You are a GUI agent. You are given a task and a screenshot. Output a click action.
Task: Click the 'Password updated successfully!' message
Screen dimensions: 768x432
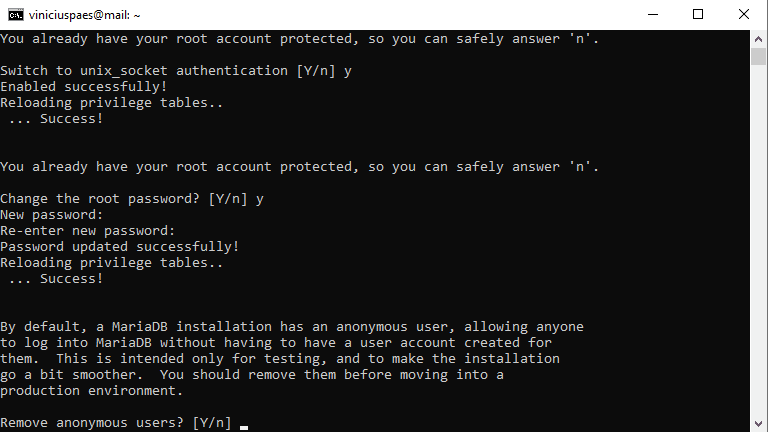[x=120, y=246]
